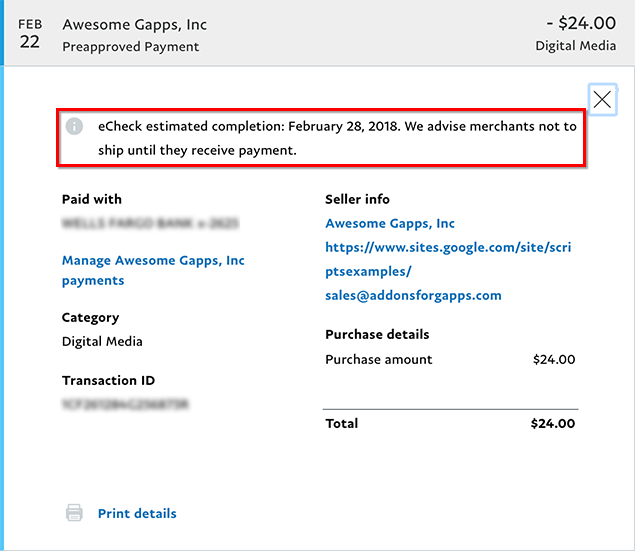Viewport: 635px width, 551px height.
Task: Open Manage Awesome Gapps, Inc payments link
Action: click(x=153, y=270)
